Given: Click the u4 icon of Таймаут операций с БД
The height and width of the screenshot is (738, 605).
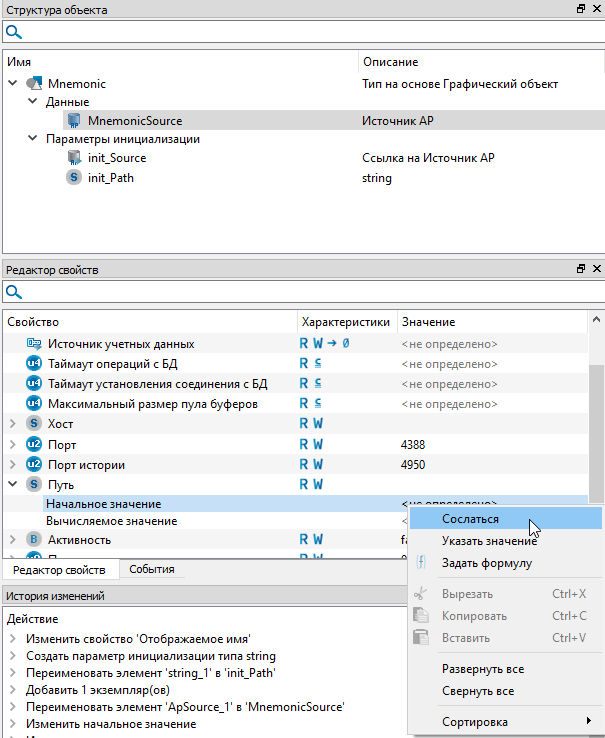Looking at the screenshot, I should click(34, 363).
